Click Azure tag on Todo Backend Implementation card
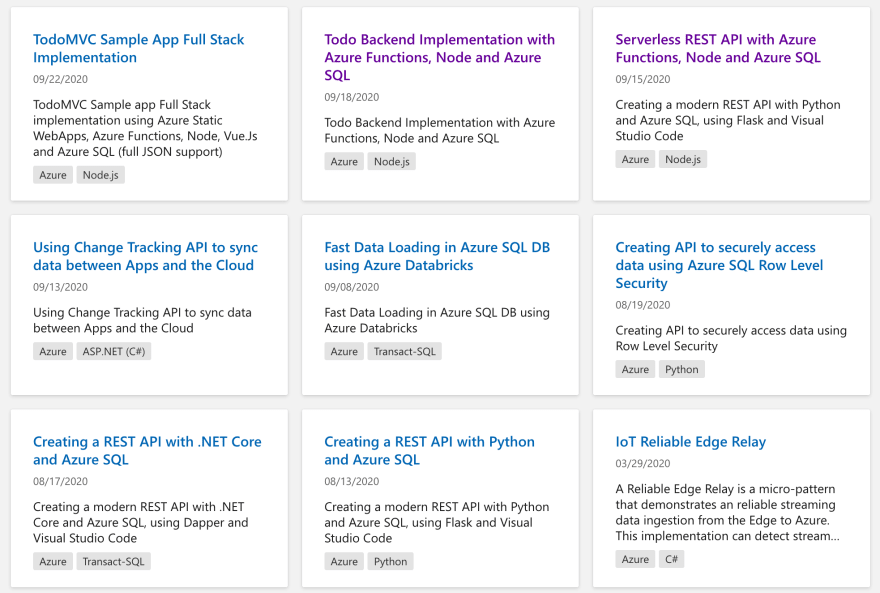The height and width of the screenshot is (593, 880). pos(344,162)
